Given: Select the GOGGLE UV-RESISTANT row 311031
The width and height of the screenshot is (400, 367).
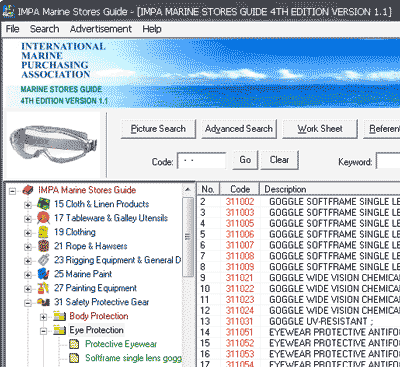Looking at the screenshot, I should point(299,321).
